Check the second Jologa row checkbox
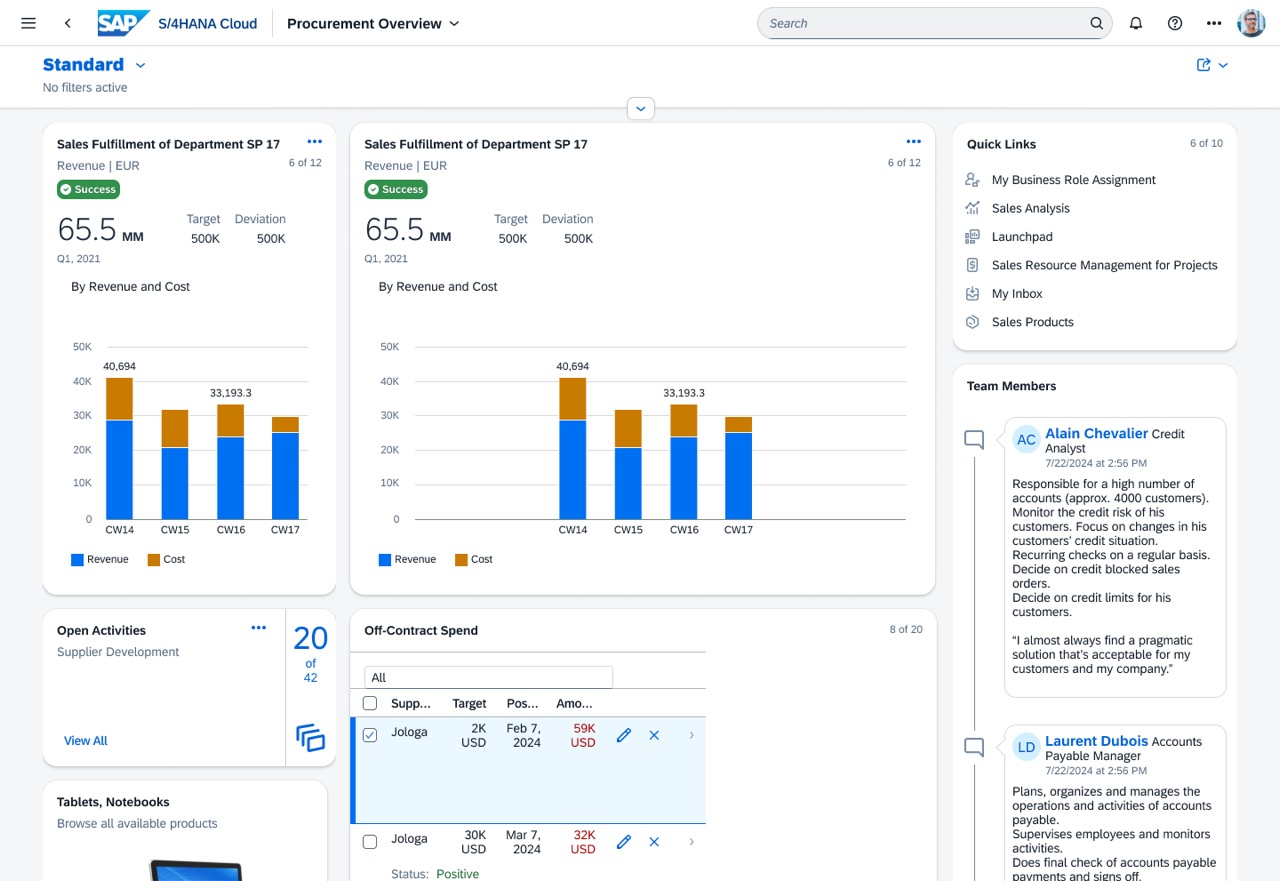This screenshot has height=881, width=1280. tap(370, 842)
